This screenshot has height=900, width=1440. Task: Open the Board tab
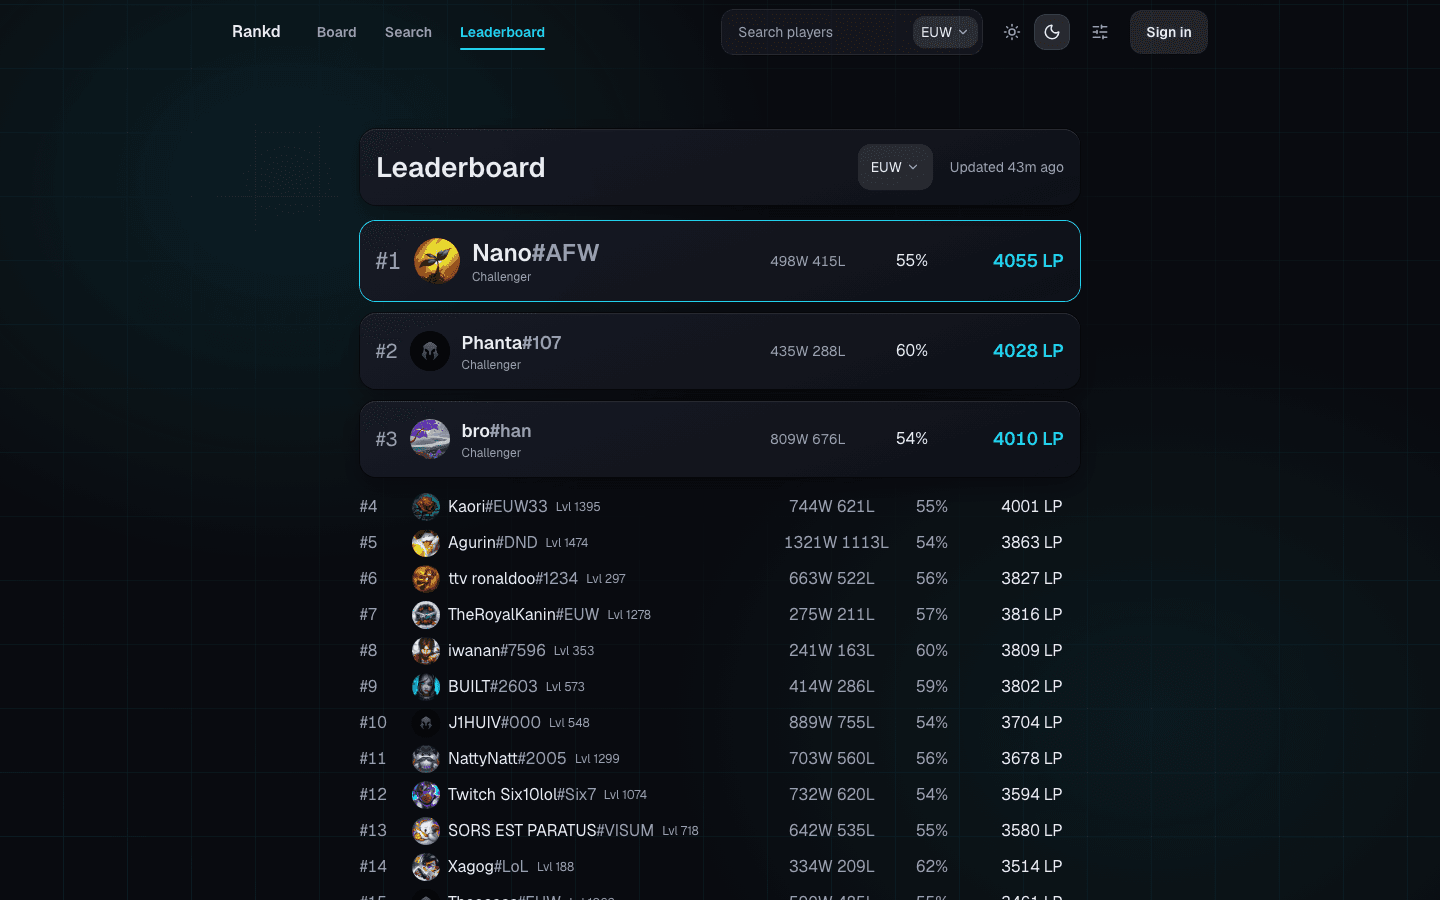[337, 32]
